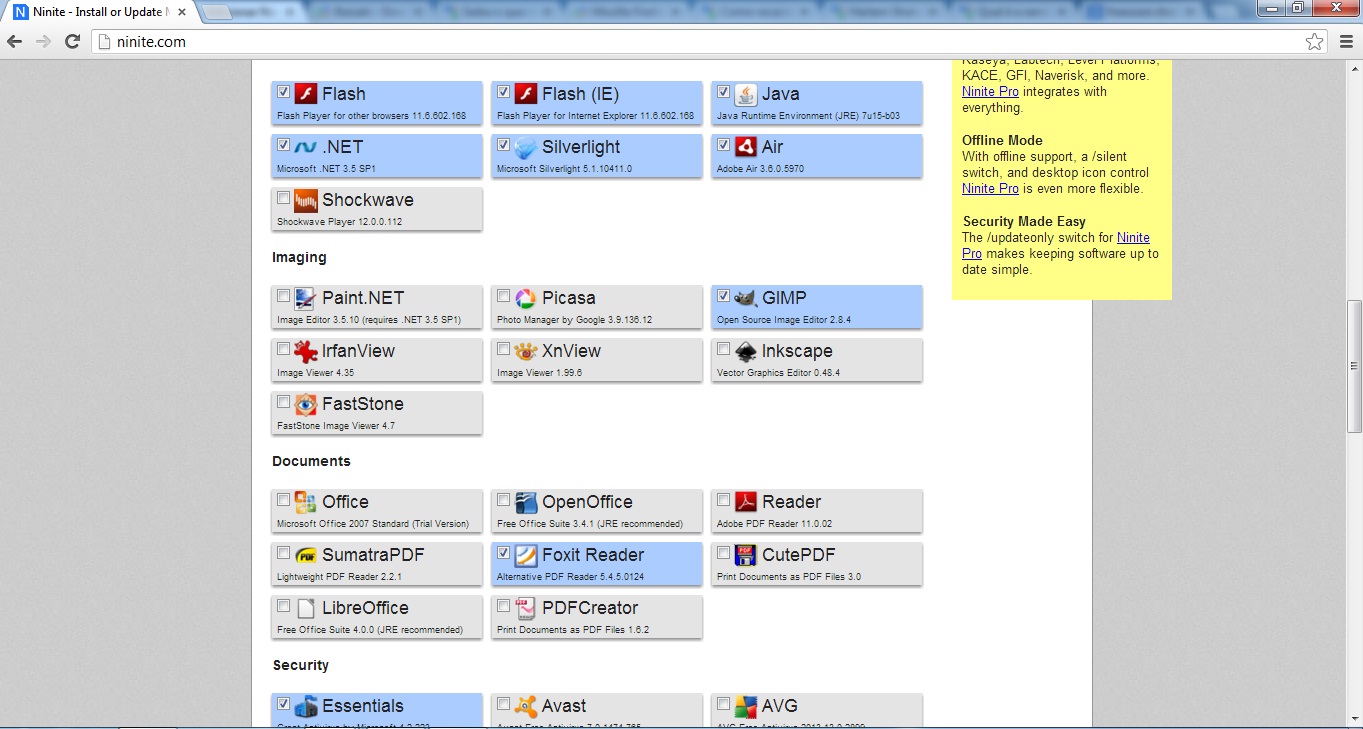Click the browser reload icon

click(72, 41)
